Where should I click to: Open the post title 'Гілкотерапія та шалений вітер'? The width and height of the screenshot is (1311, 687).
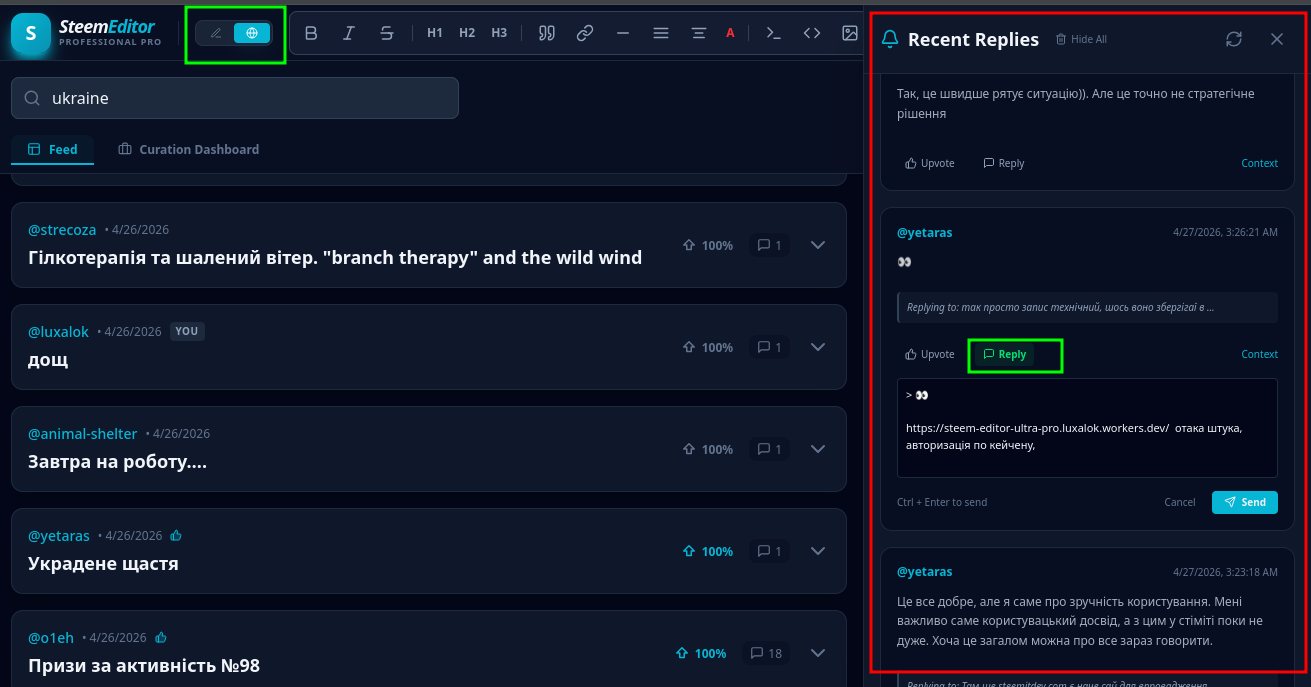(335, 257)
